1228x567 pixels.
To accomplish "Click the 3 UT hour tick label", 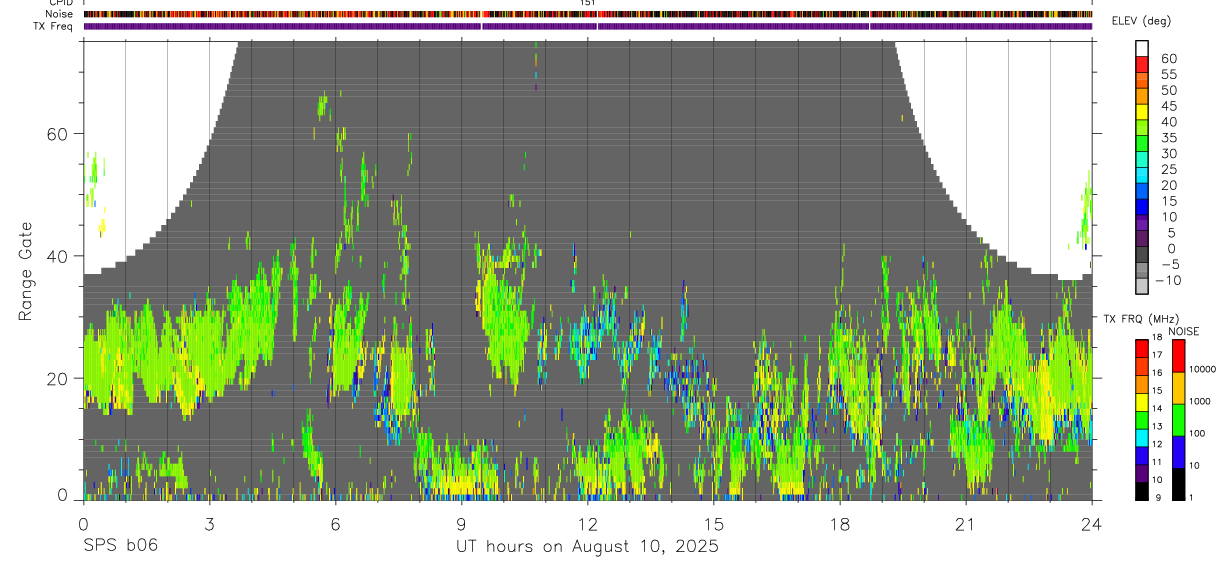I will (209, 525).
